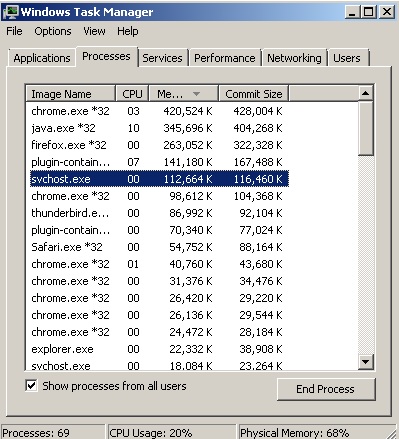Maximize the Task Manager window

[x=369, y=12]
